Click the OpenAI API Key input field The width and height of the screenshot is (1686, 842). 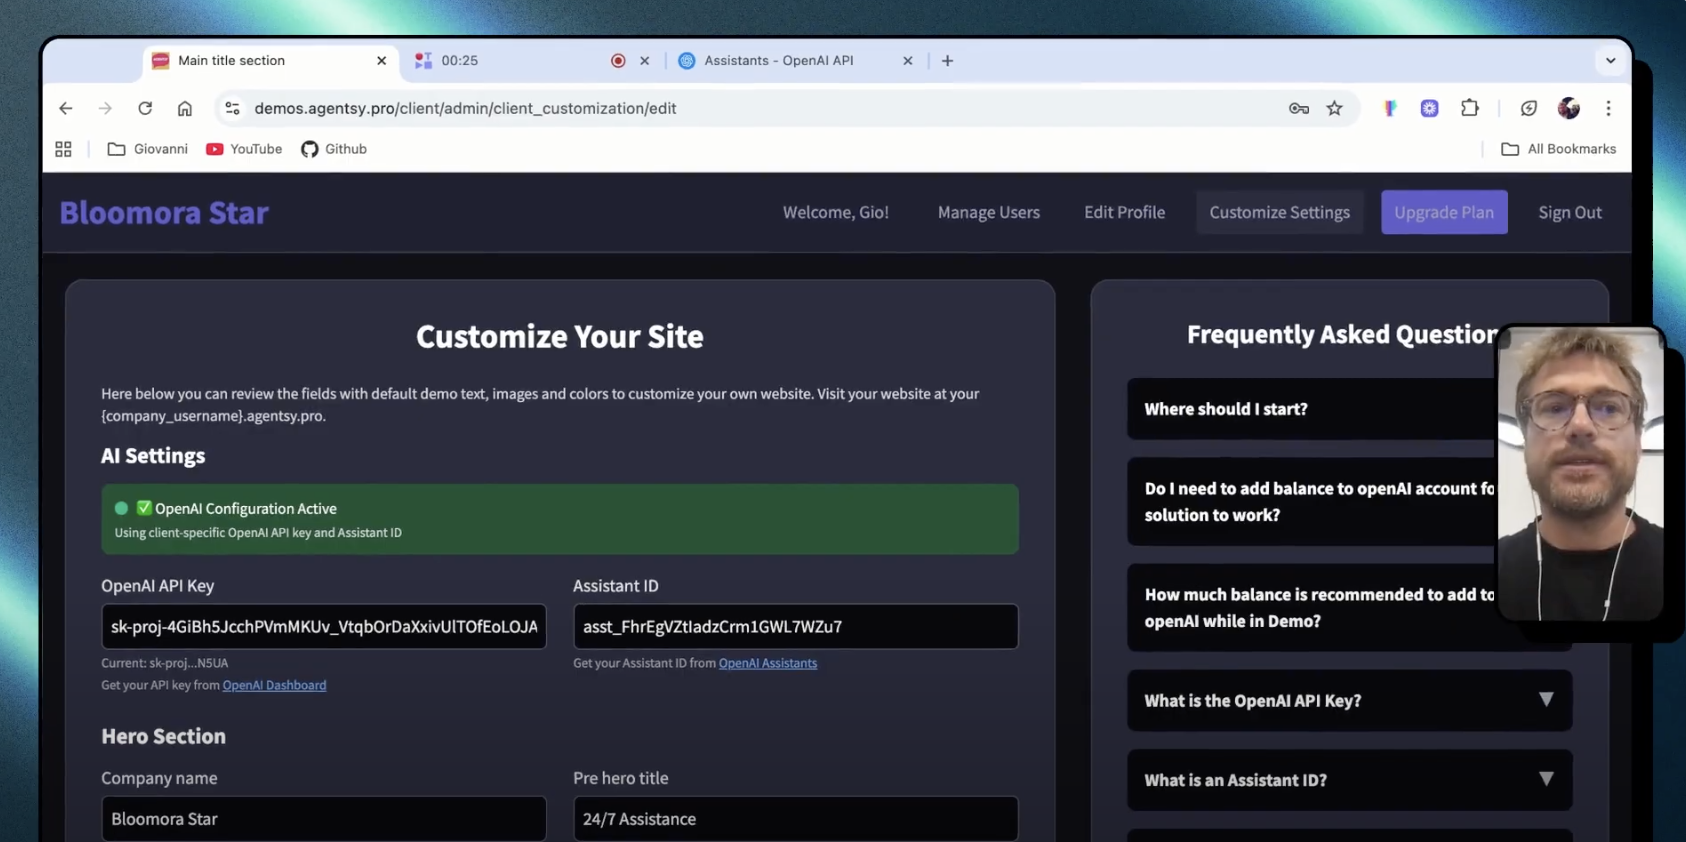[324, 627]
